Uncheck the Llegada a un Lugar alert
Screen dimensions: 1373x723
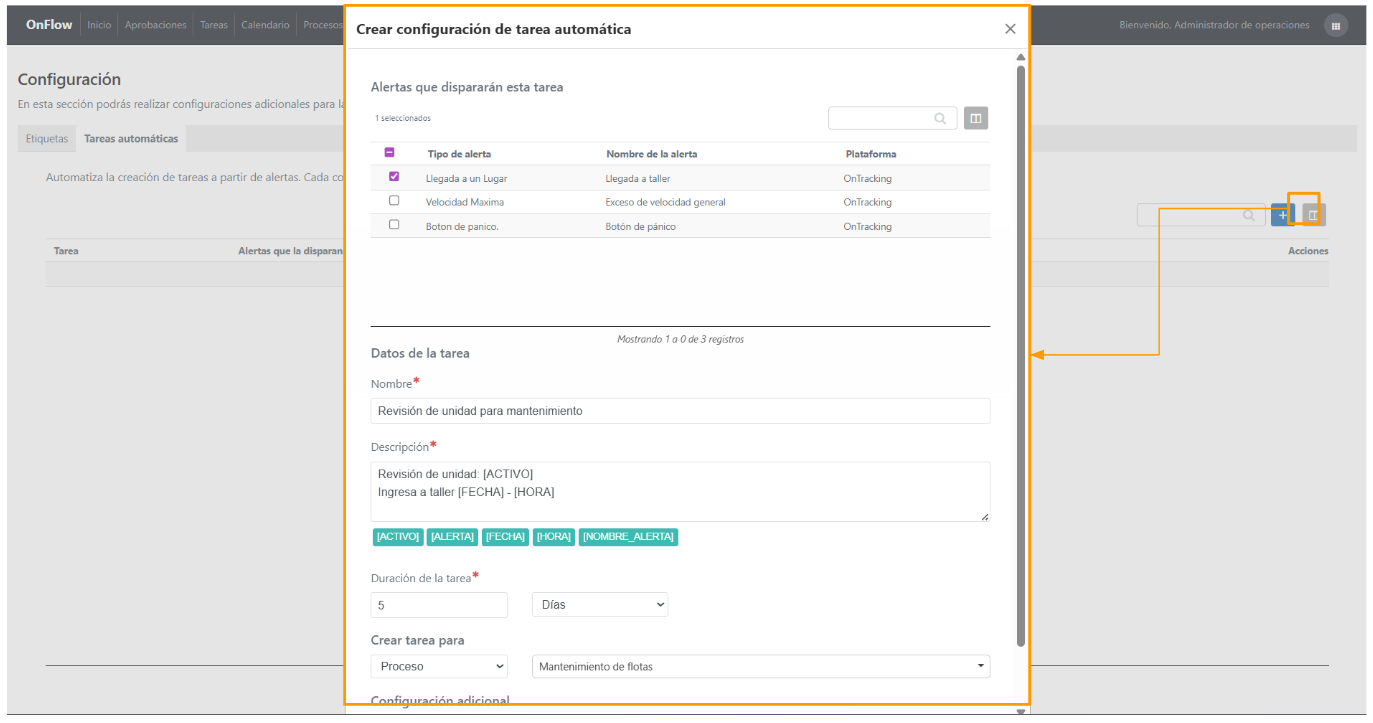(394, 177)
